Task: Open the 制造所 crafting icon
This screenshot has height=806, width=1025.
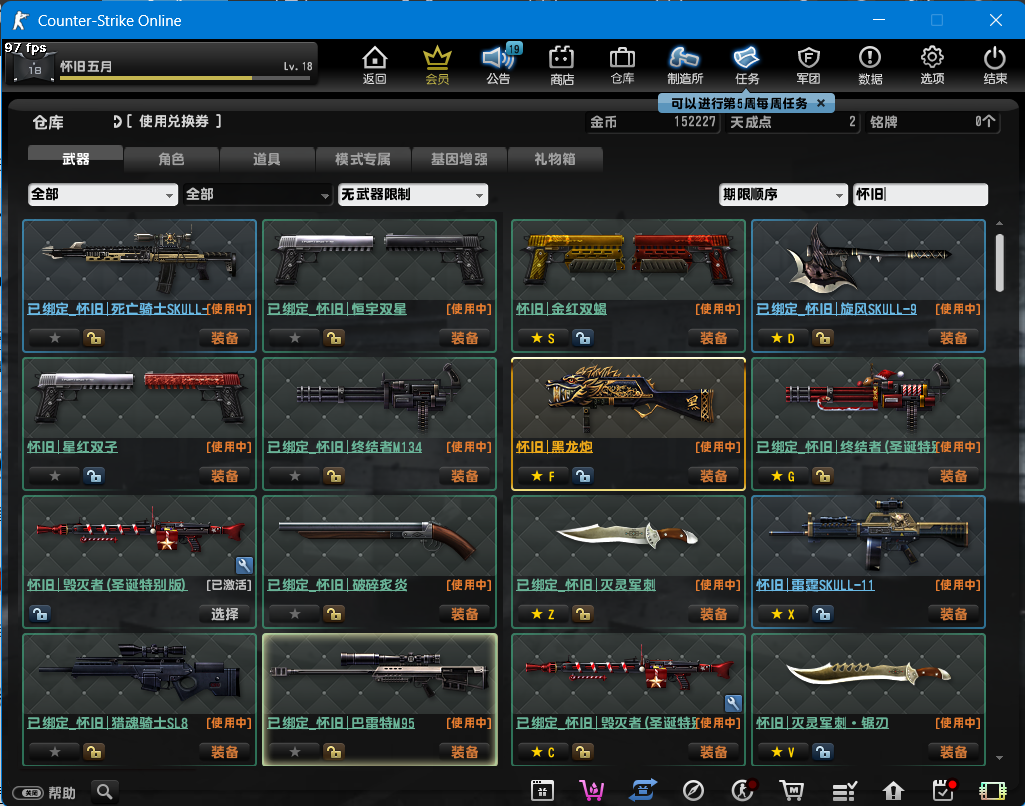Action: tap(684, 65)
